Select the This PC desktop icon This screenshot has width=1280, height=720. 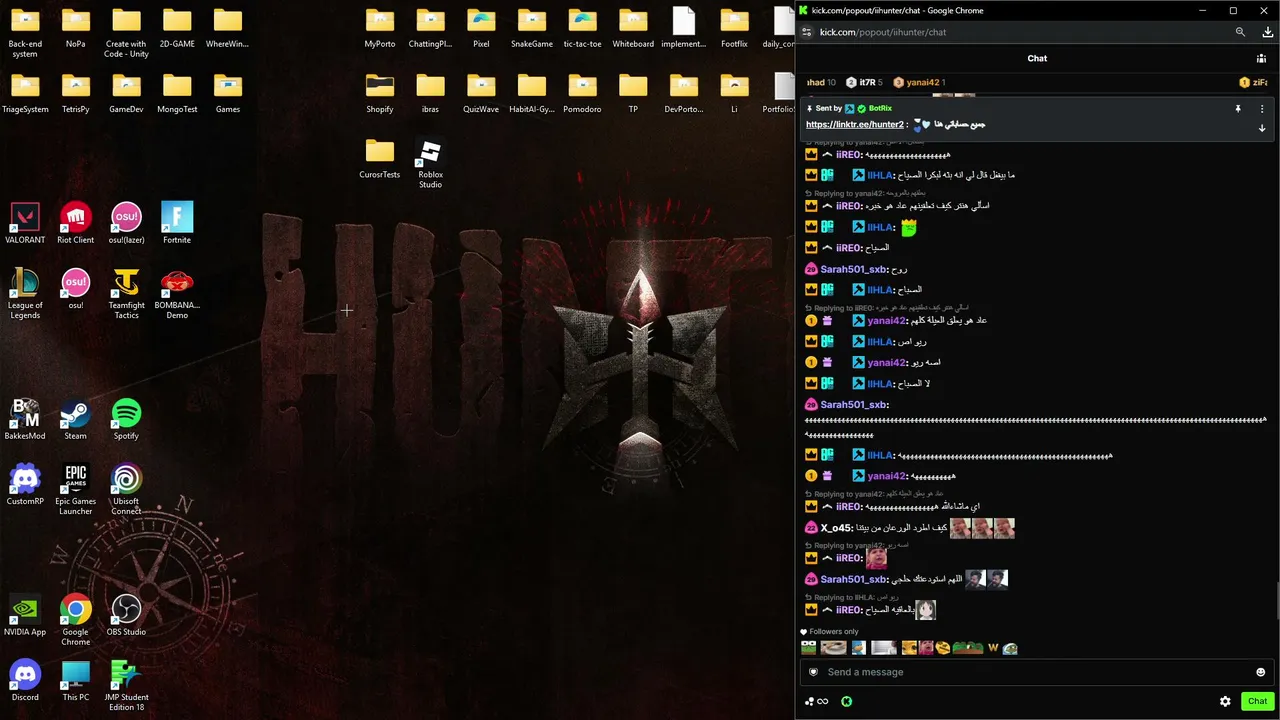76,681
